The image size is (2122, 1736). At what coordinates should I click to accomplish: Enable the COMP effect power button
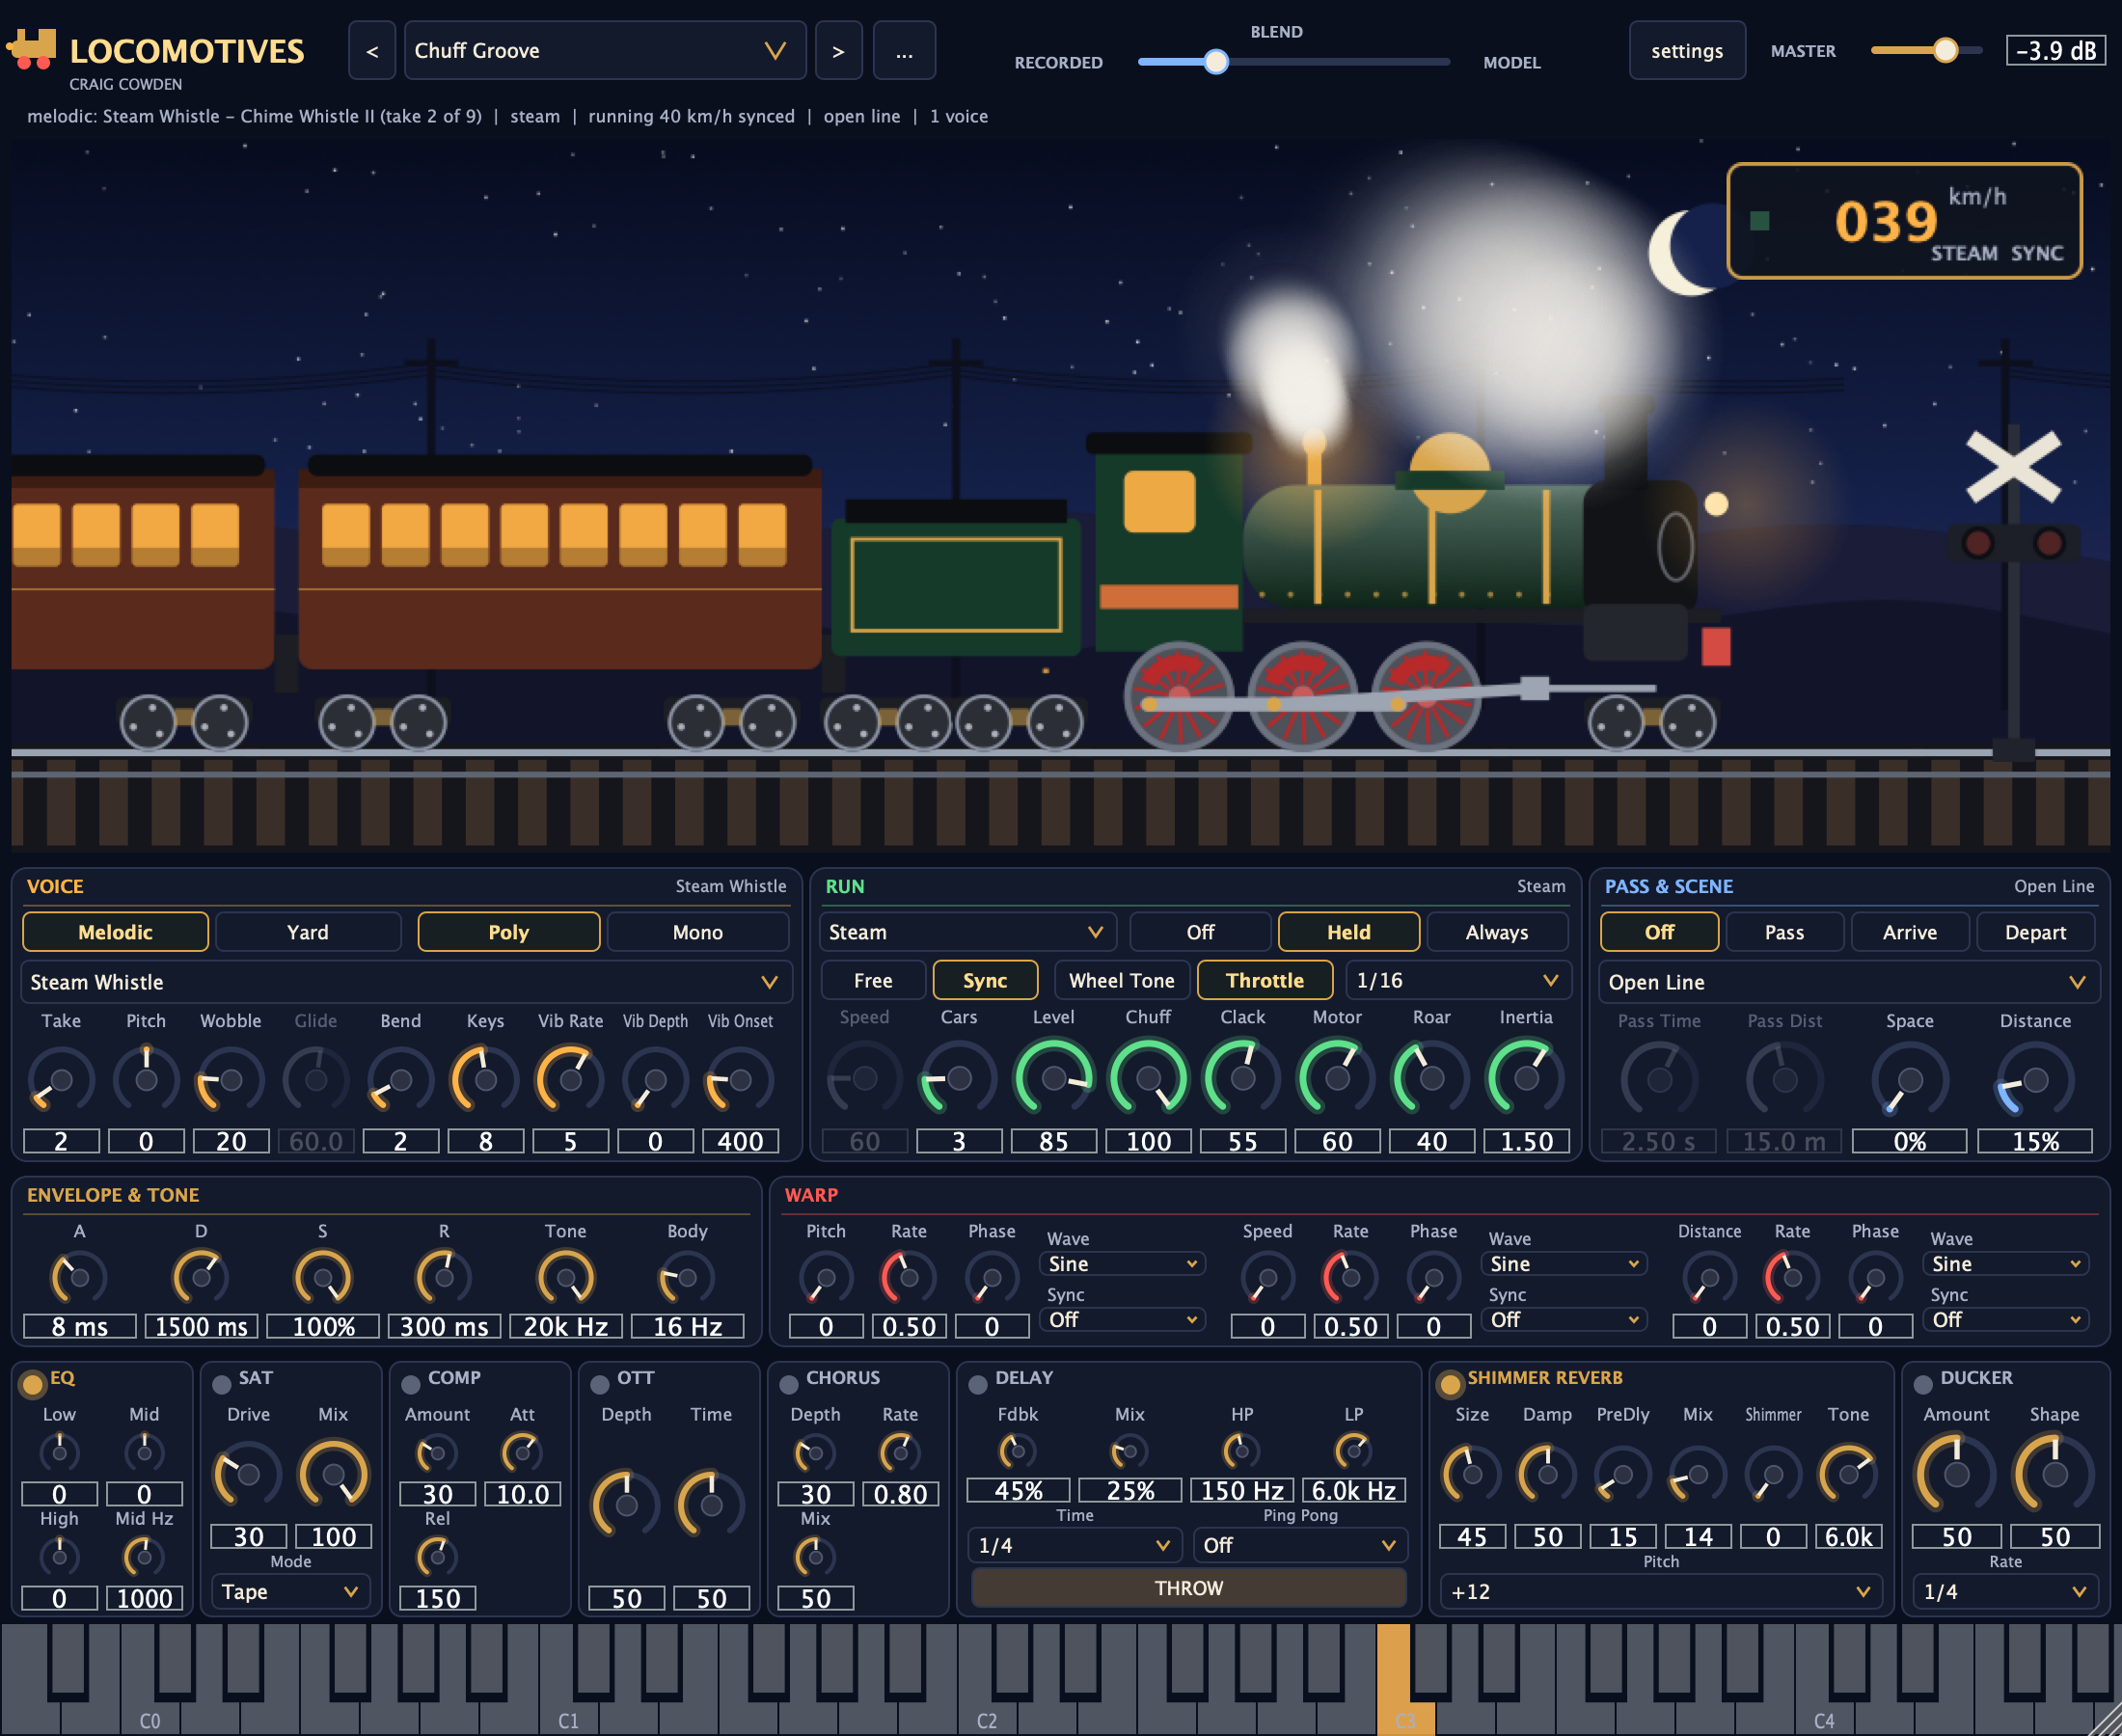click(410, 1384)
